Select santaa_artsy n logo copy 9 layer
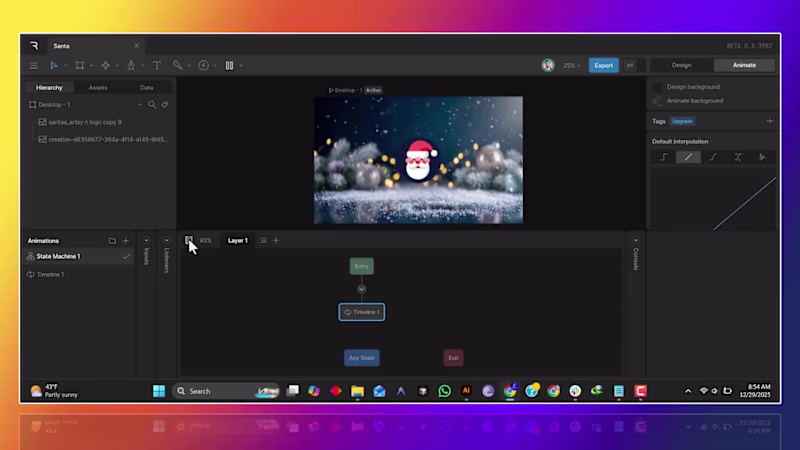 point(85,122)
